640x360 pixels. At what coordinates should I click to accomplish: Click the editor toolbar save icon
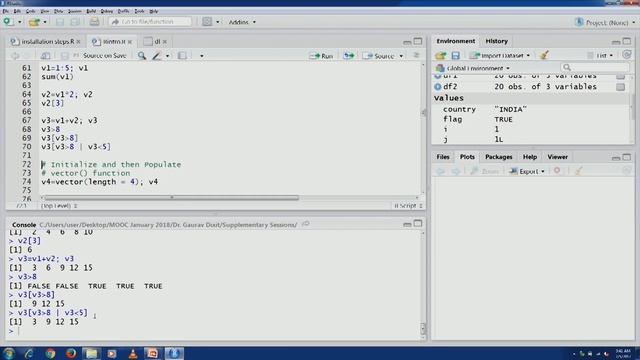[64, 56]
